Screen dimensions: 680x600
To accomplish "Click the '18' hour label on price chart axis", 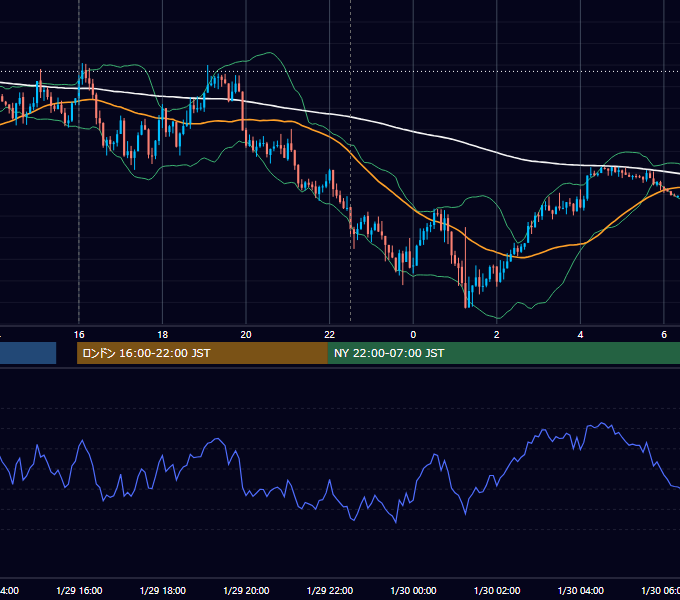I will pyautogui.click(x=163, y=335).
